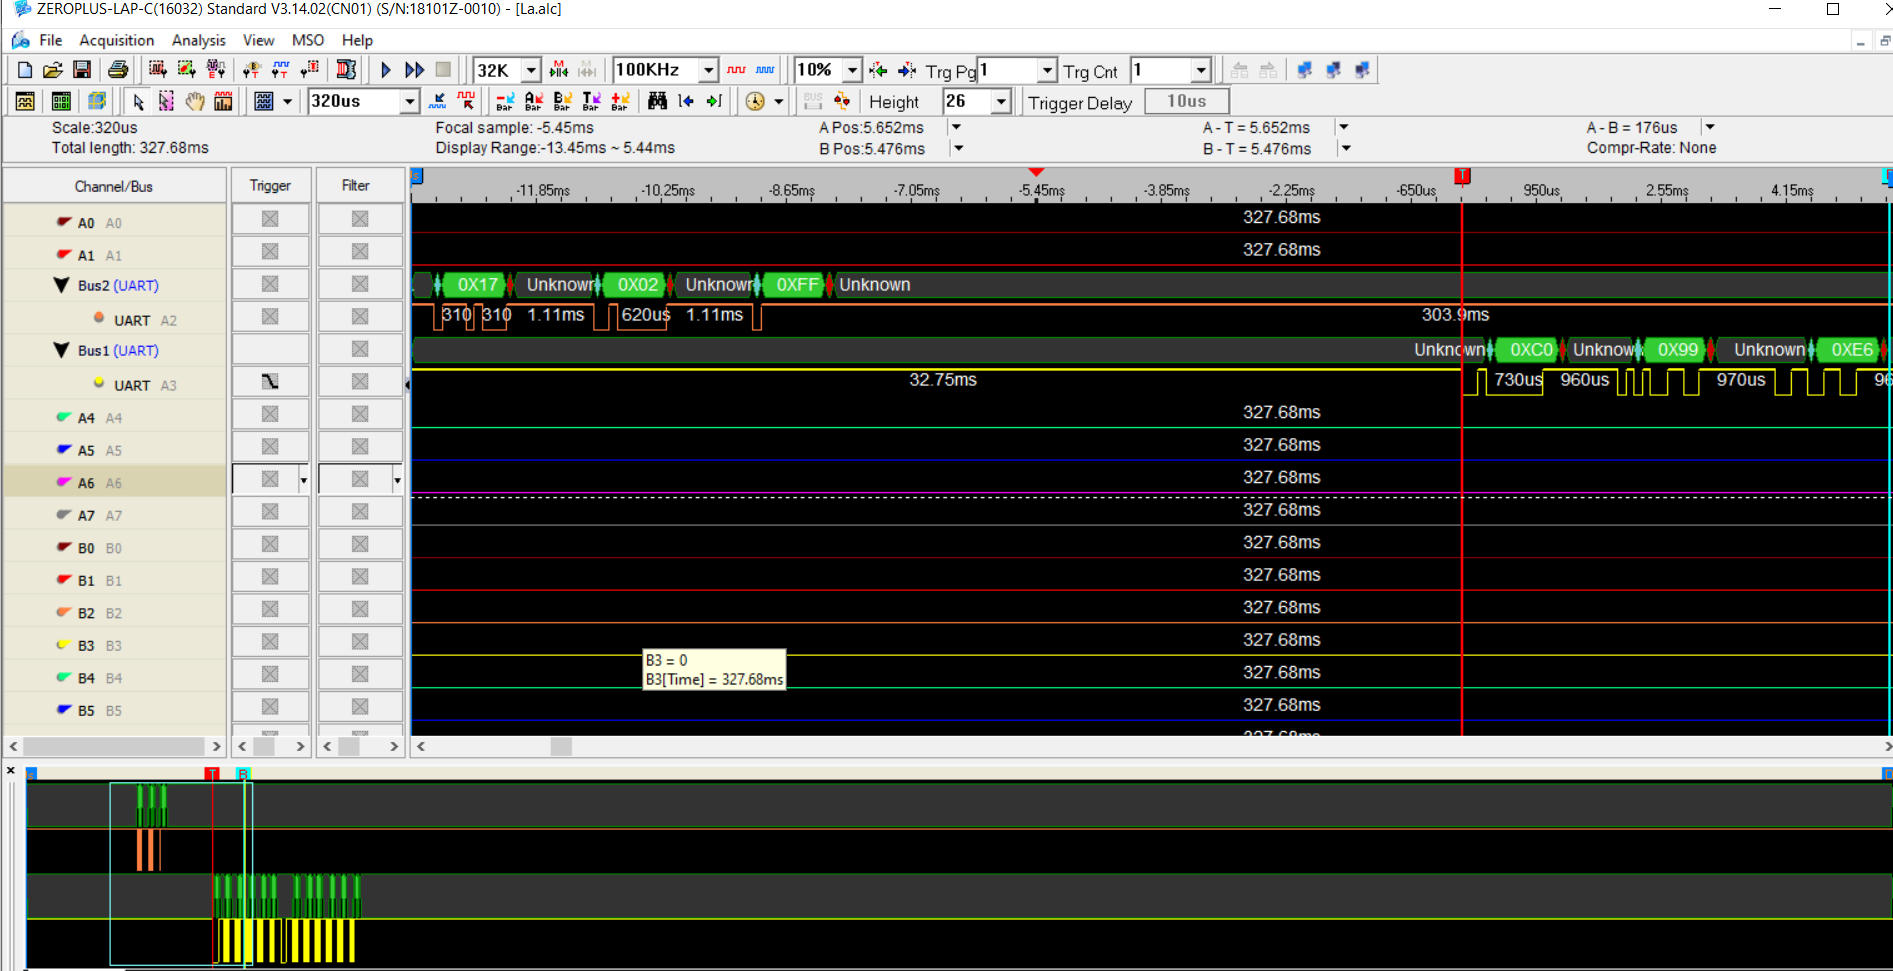Click the Go to T Bar icon
1893x971 pixels.
pos(592,101)
